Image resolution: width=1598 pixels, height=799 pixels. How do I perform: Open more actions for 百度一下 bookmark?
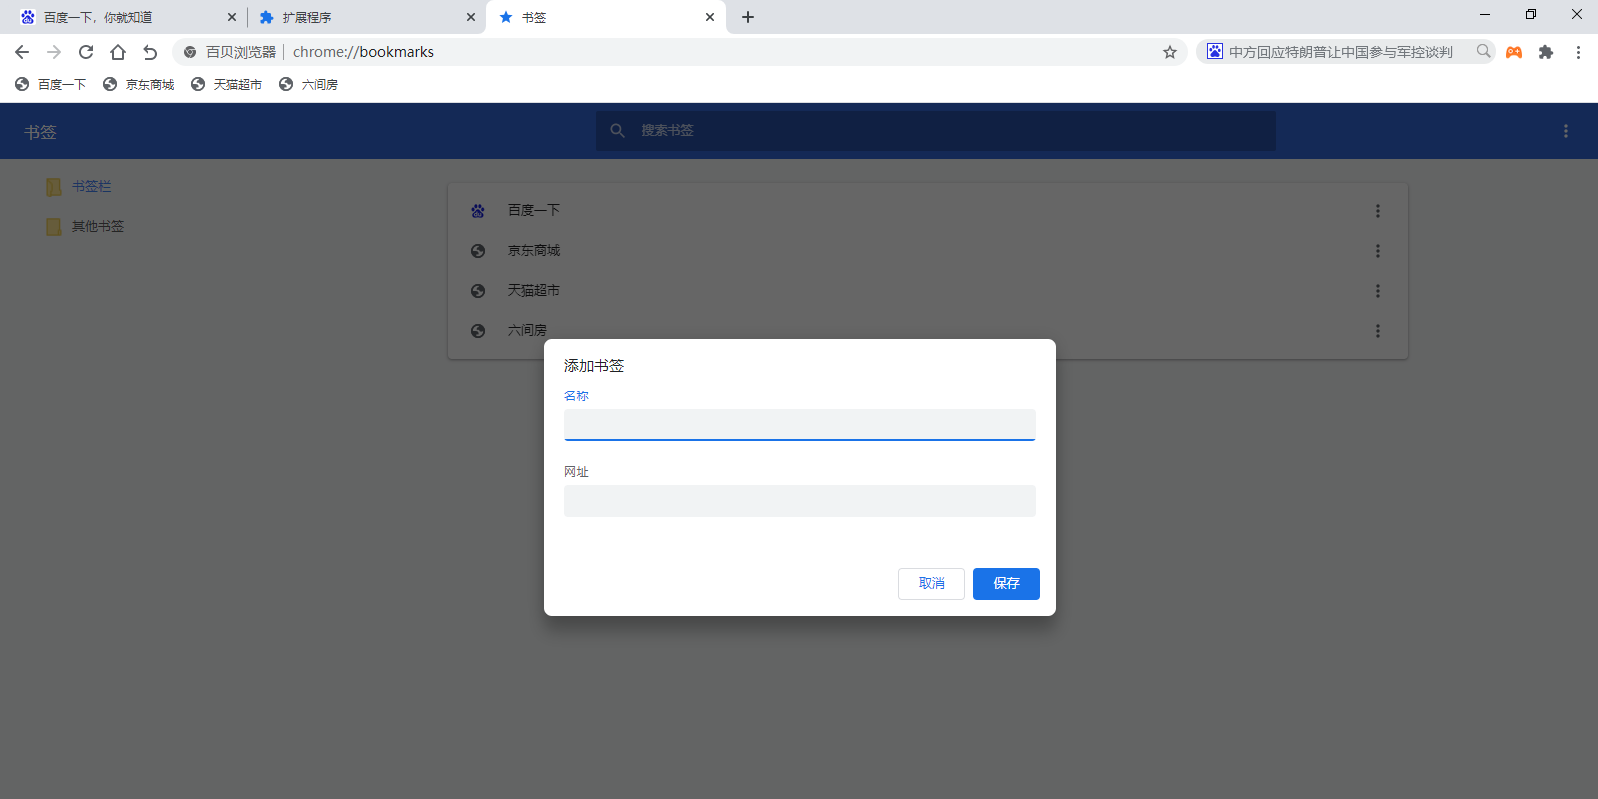[1377, 211]
